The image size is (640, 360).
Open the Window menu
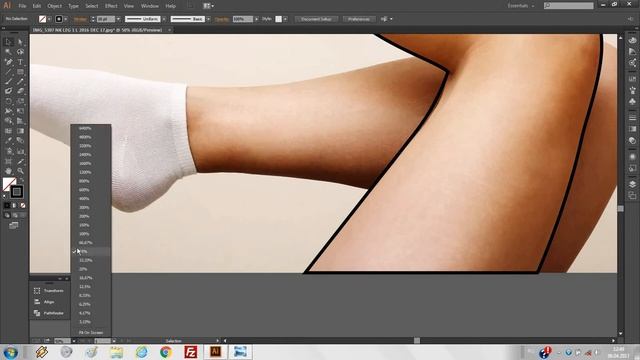pyautogui.click(x=149, y=6)
